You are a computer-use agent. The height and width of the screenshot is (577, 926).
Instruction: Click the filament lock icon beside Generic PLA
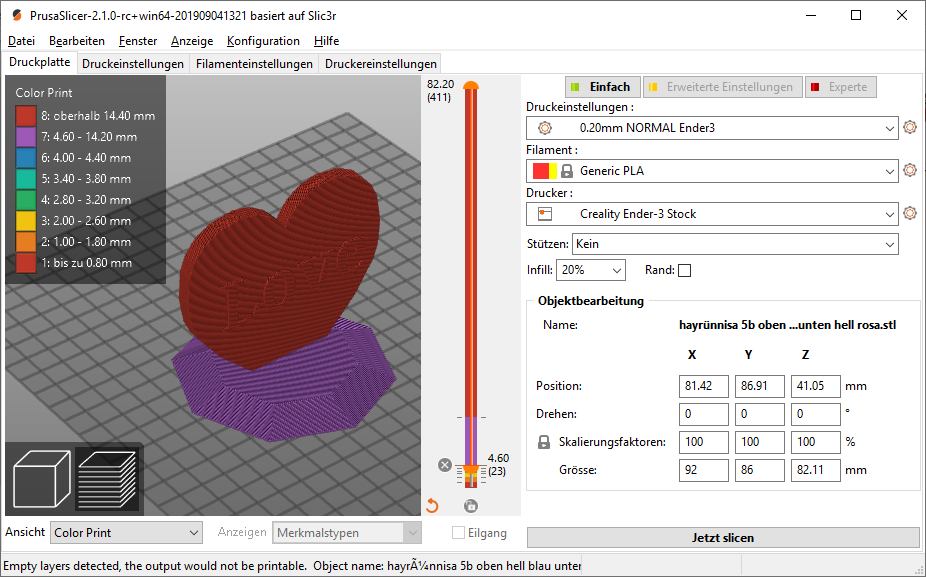[x=567, y=171]
